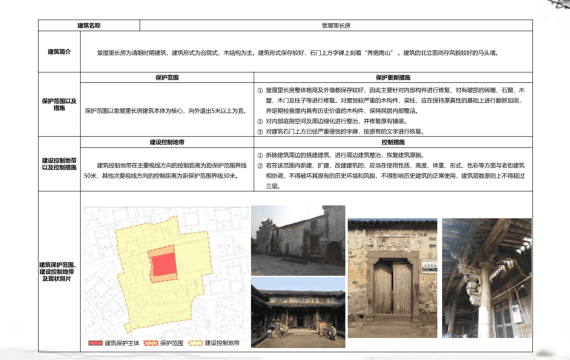Image resolution: width=570 pixels, height=360 pixels.
Task: Click the red 建筑保护主体 legend swatch
Action: click(x=95, y=343)
